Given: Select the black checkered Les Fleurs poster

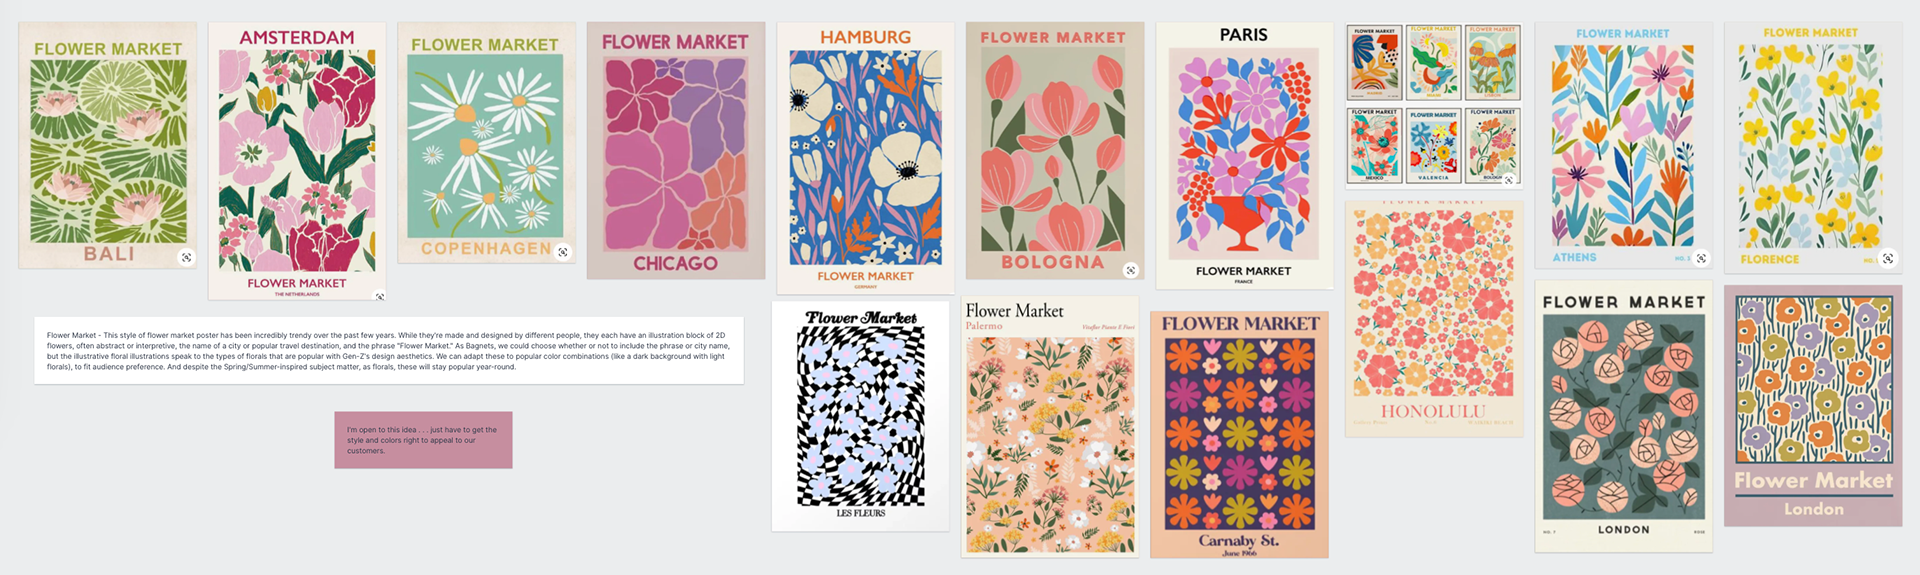Looking at the screenshot, I should (860, 416).
